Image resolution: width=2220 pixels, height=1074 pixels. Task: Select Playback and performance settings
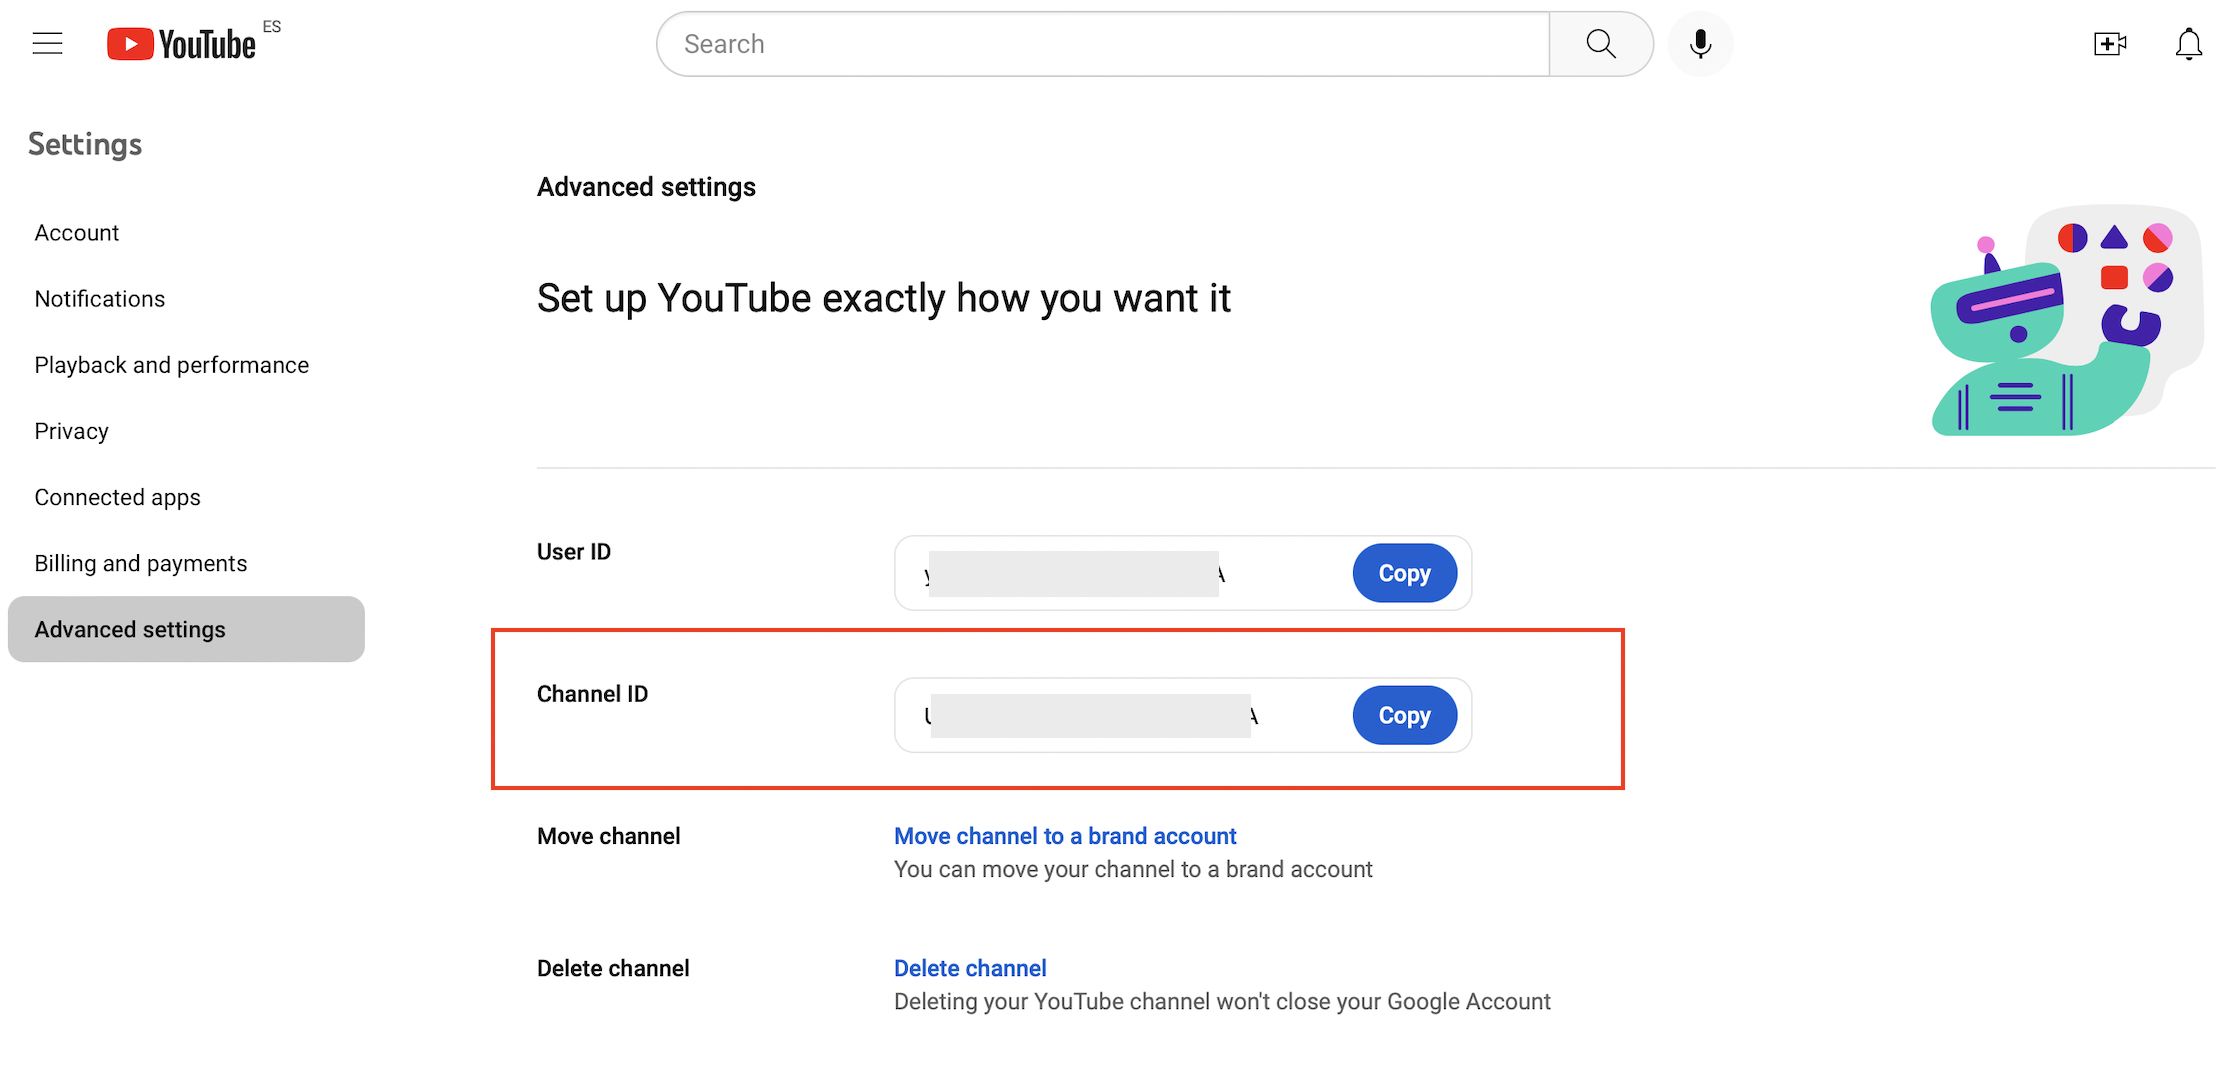172,365
